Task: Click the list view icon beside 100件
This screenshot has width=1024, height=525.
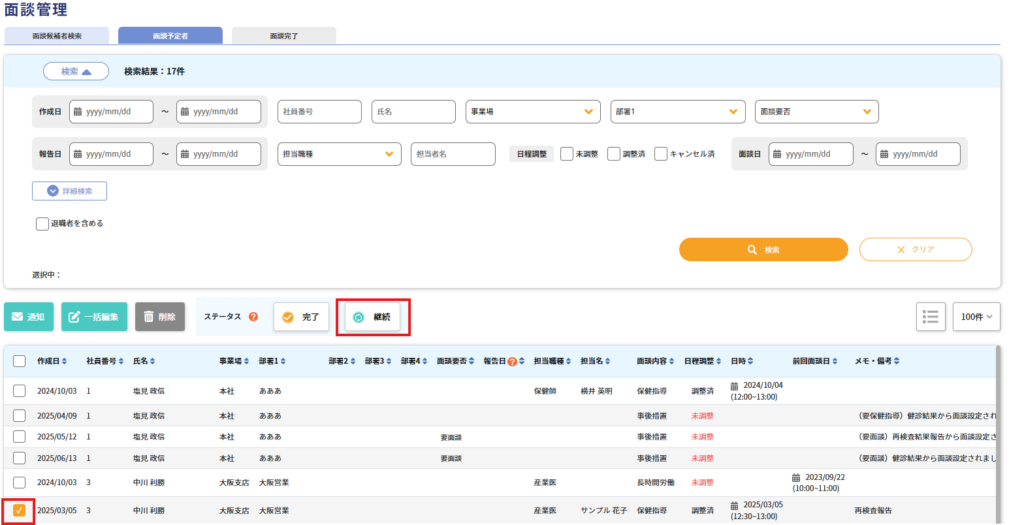Action: point(930,316)
